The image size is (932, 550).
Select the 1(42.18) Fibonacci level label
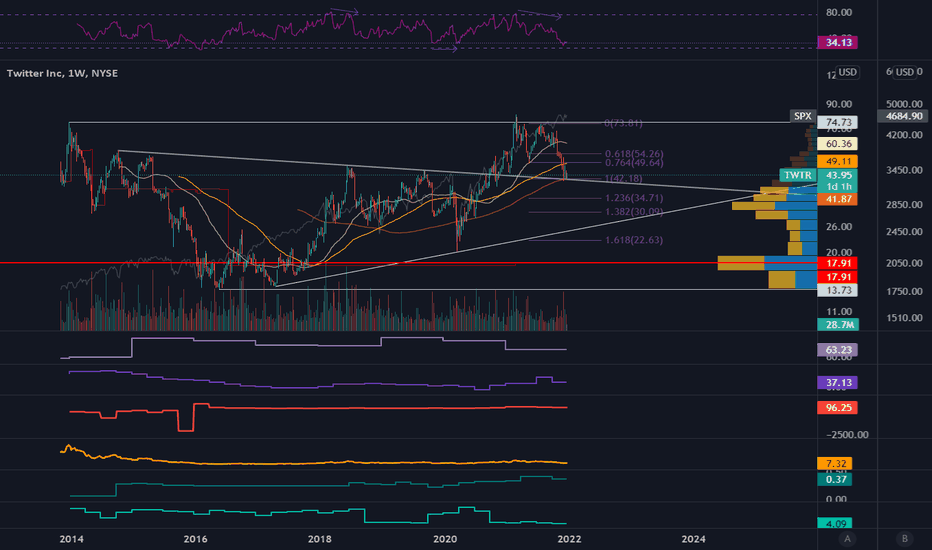624,178
